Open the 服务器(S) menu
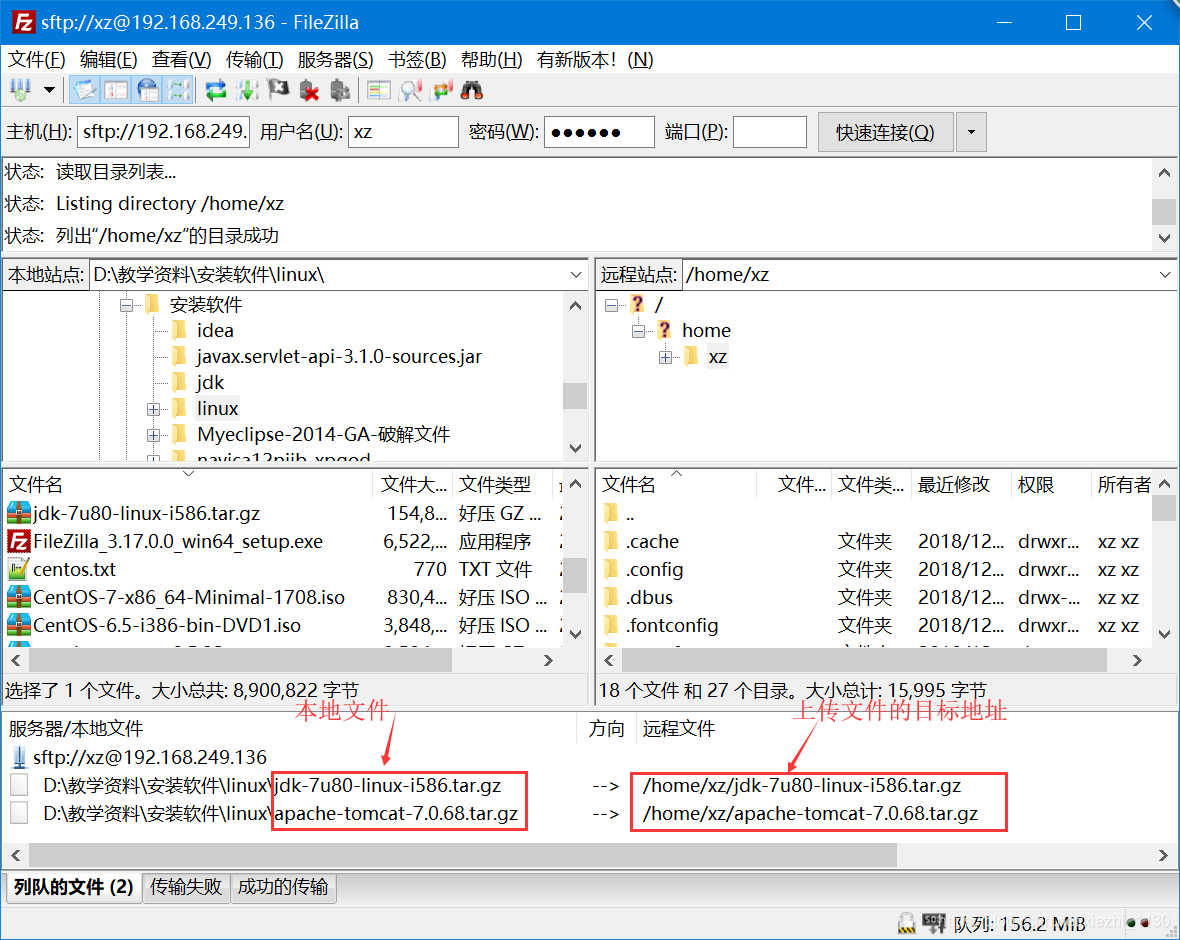The width and height of the screenshot is (1180, 940). pos(336,59)
